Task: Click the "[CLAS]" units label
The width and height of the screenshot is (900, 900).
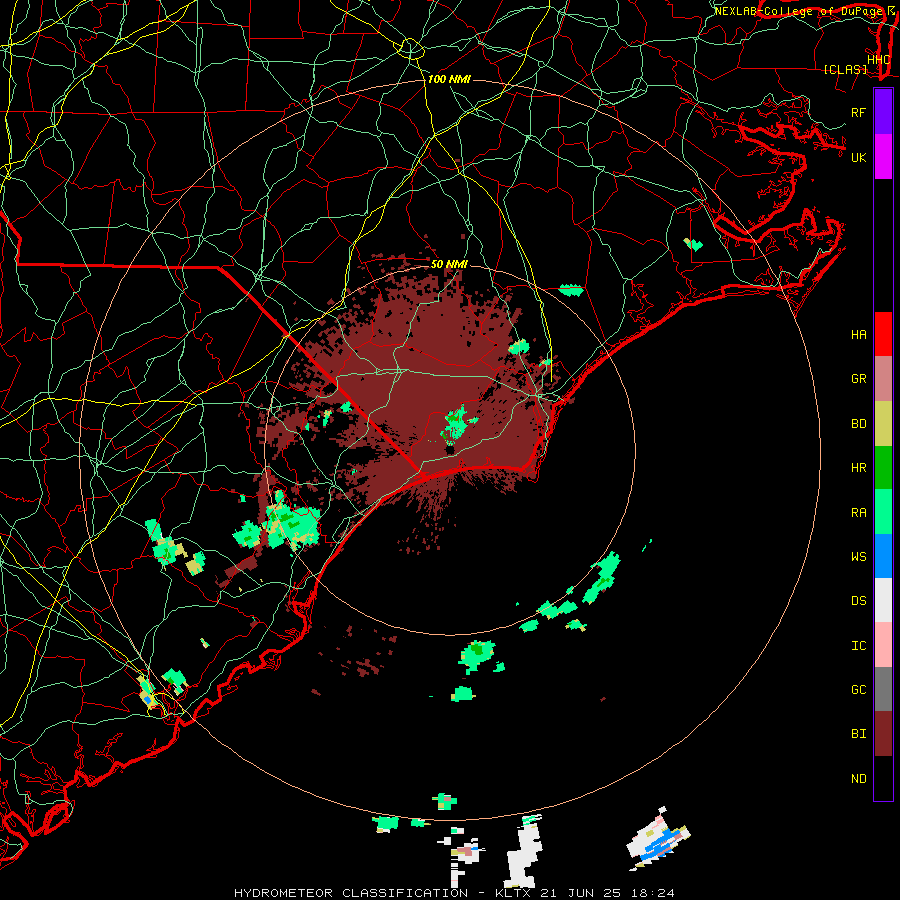Action: [845, 69]
